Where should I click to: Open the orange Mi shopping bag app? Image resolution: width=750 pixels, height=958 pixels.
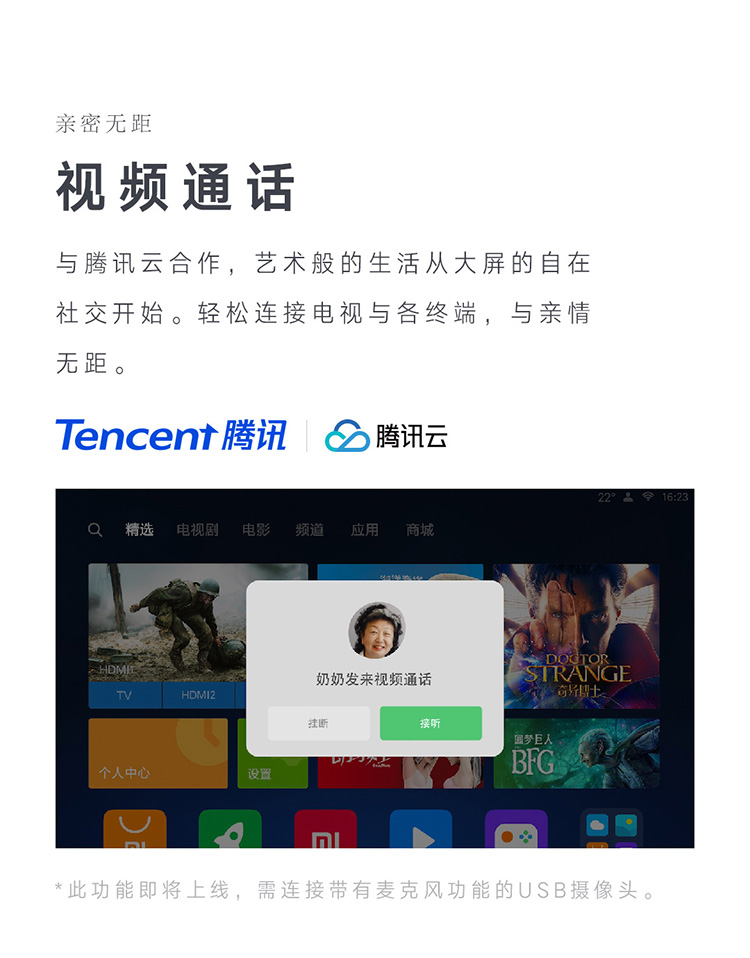pyautogui.click(x=135, y=829)
